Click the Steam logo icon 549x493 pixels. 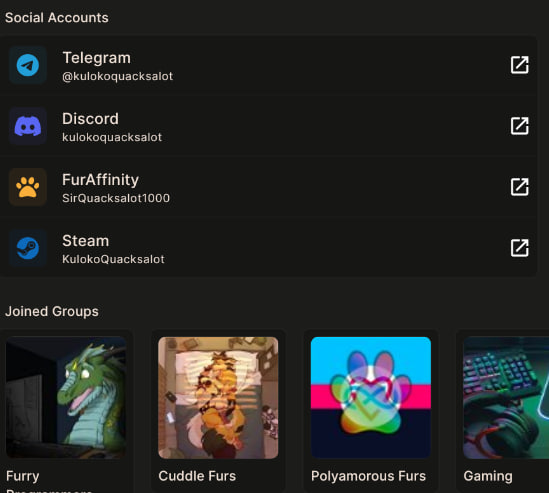point(28,248)
